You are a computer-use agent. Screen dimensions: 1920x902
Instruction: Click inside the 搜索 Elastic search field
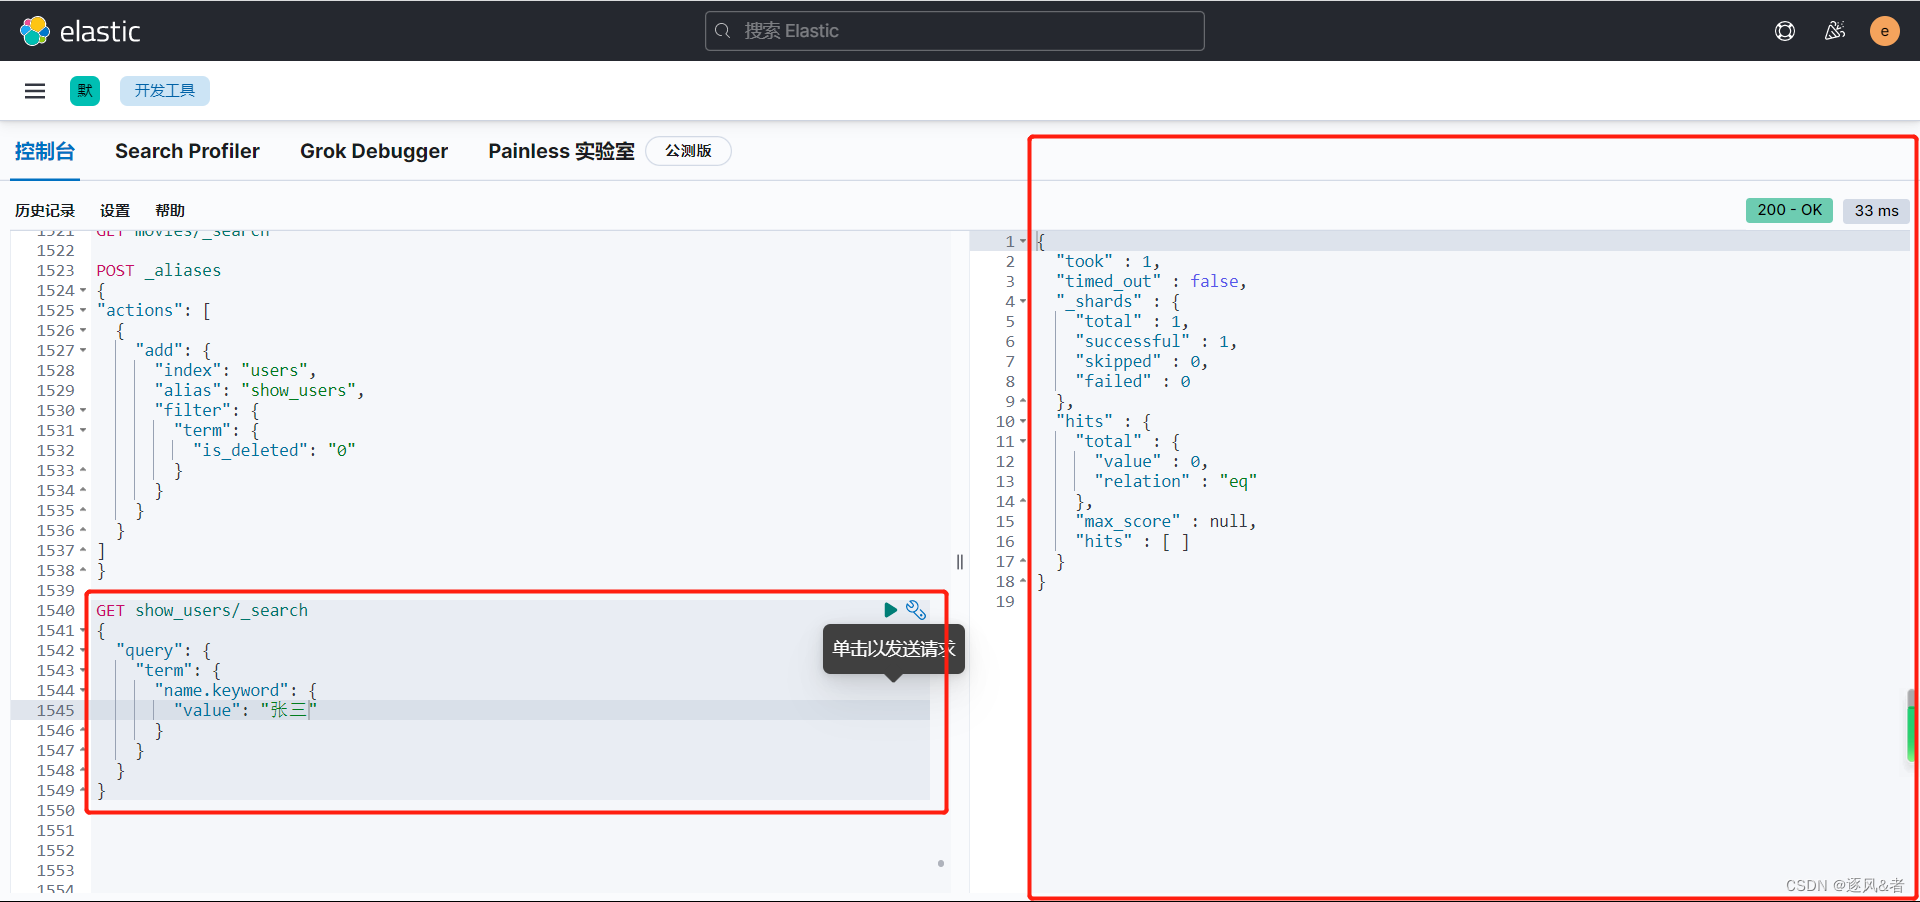coord(950,31)
